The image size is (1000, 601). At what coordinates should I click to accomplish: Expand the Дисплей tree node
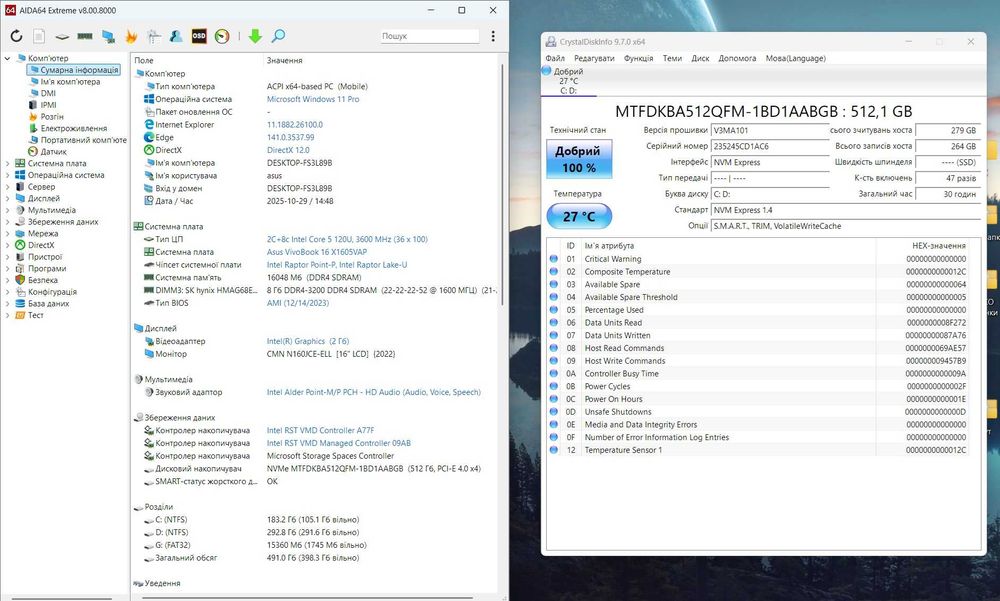[x=7, y=198]
